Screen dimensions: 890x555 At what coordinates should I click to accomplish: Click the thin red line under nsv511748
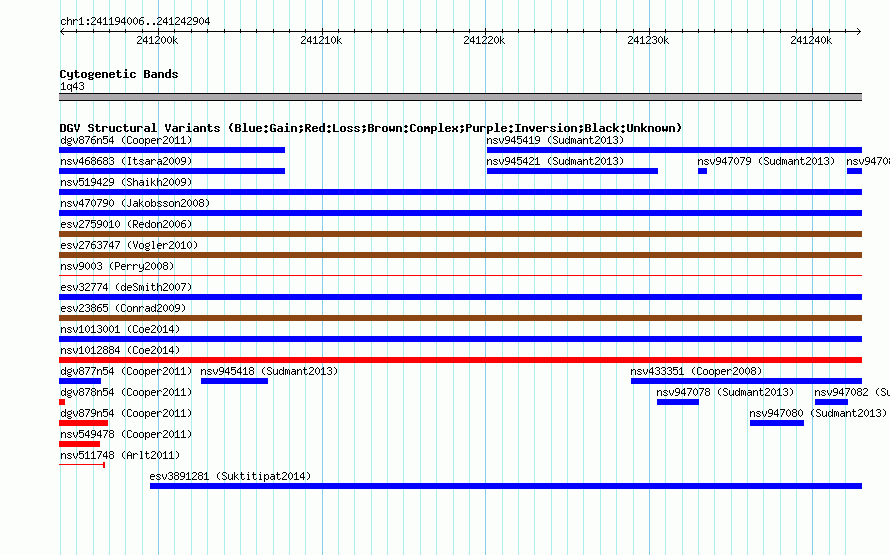82,465
